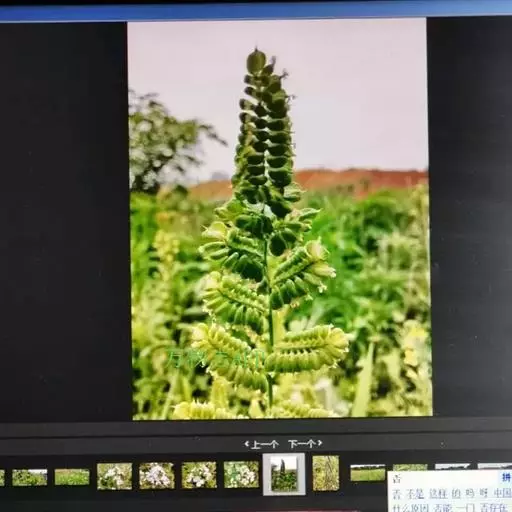Open wide field thumbnail right of the tall one
This screenshot has width=512, height=512.
click(x=368, y=473)
